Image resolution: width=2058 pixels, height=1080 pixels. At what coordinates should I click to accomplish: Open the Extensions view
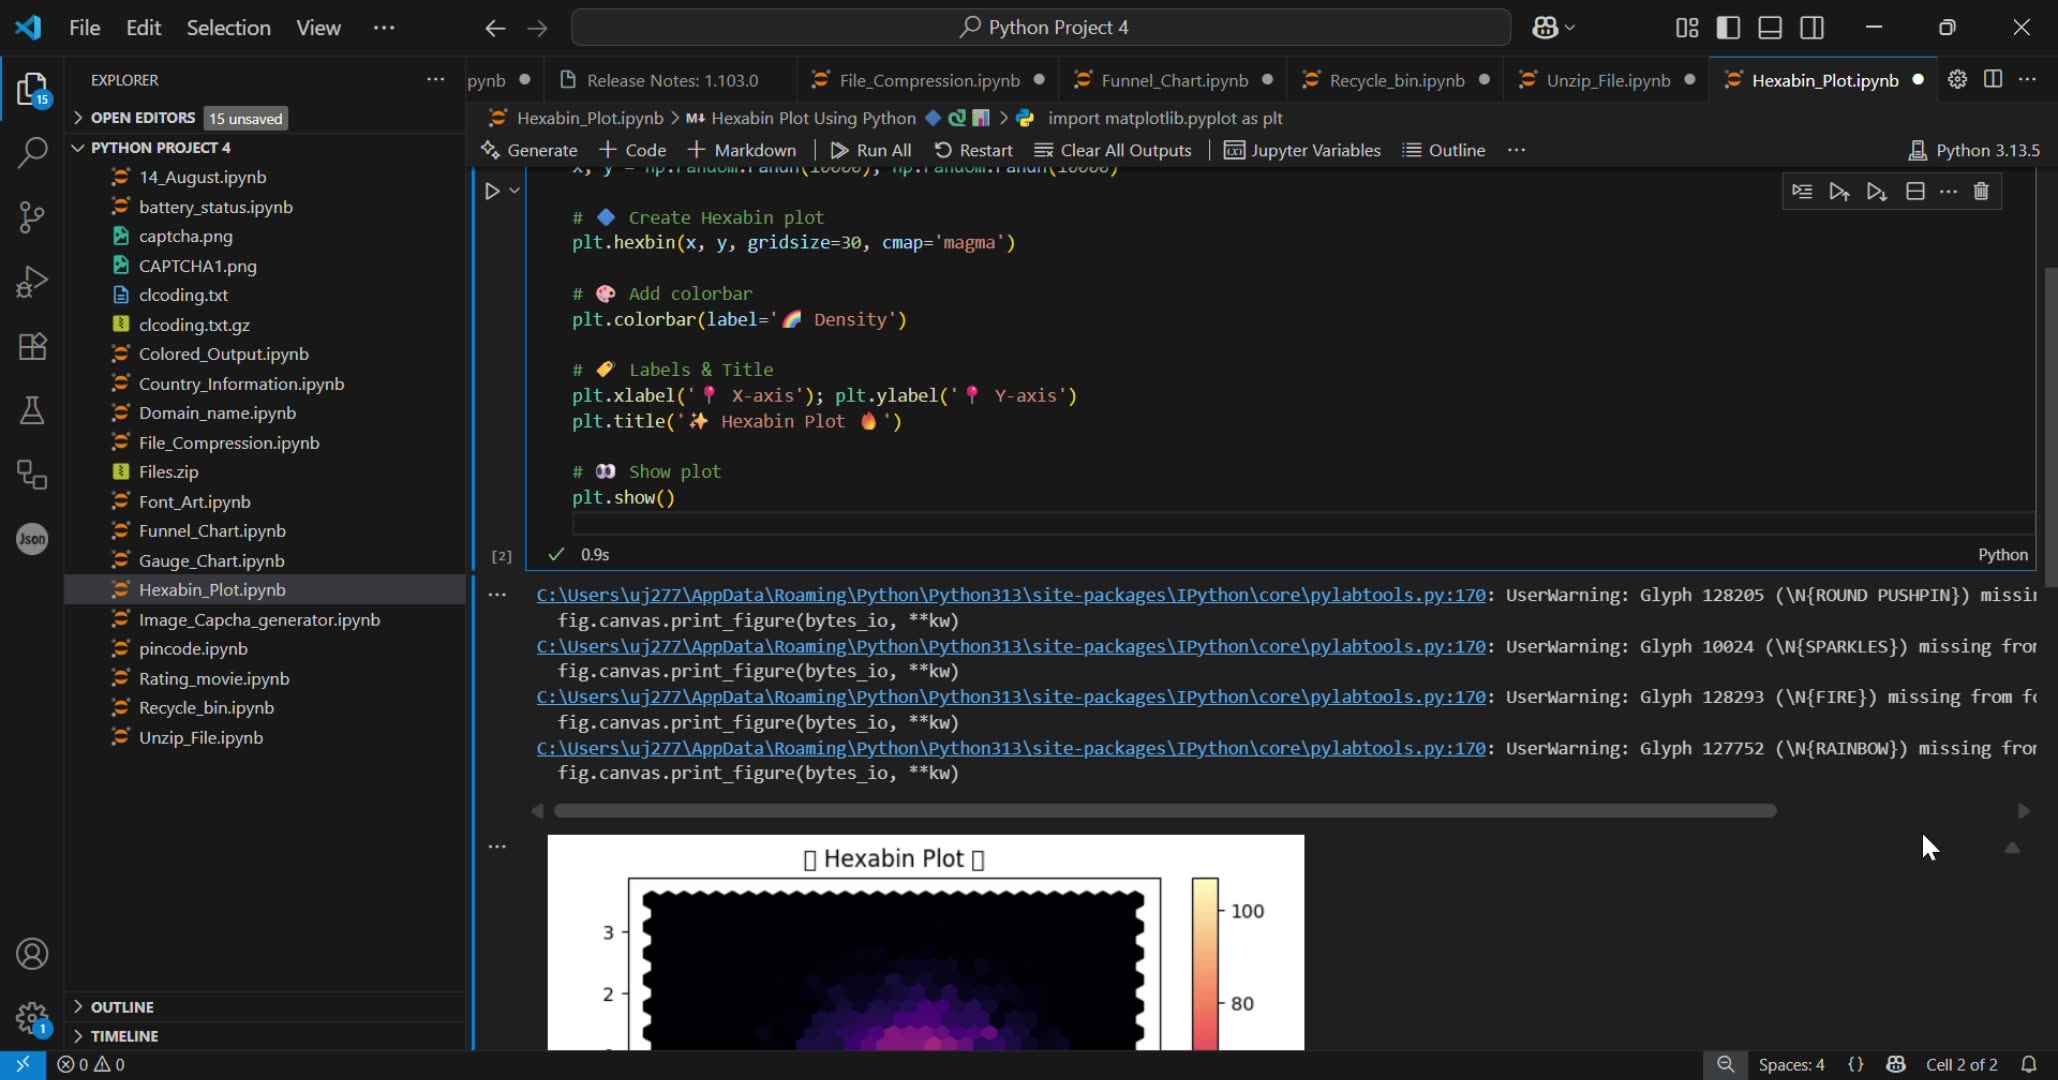32,347
